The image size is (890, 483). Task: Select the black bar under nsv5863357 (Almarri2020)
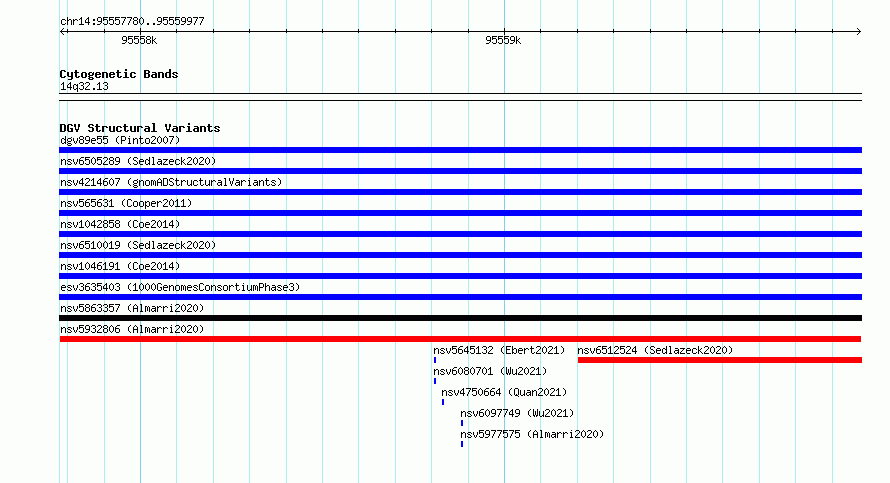[x=460, y=318]
